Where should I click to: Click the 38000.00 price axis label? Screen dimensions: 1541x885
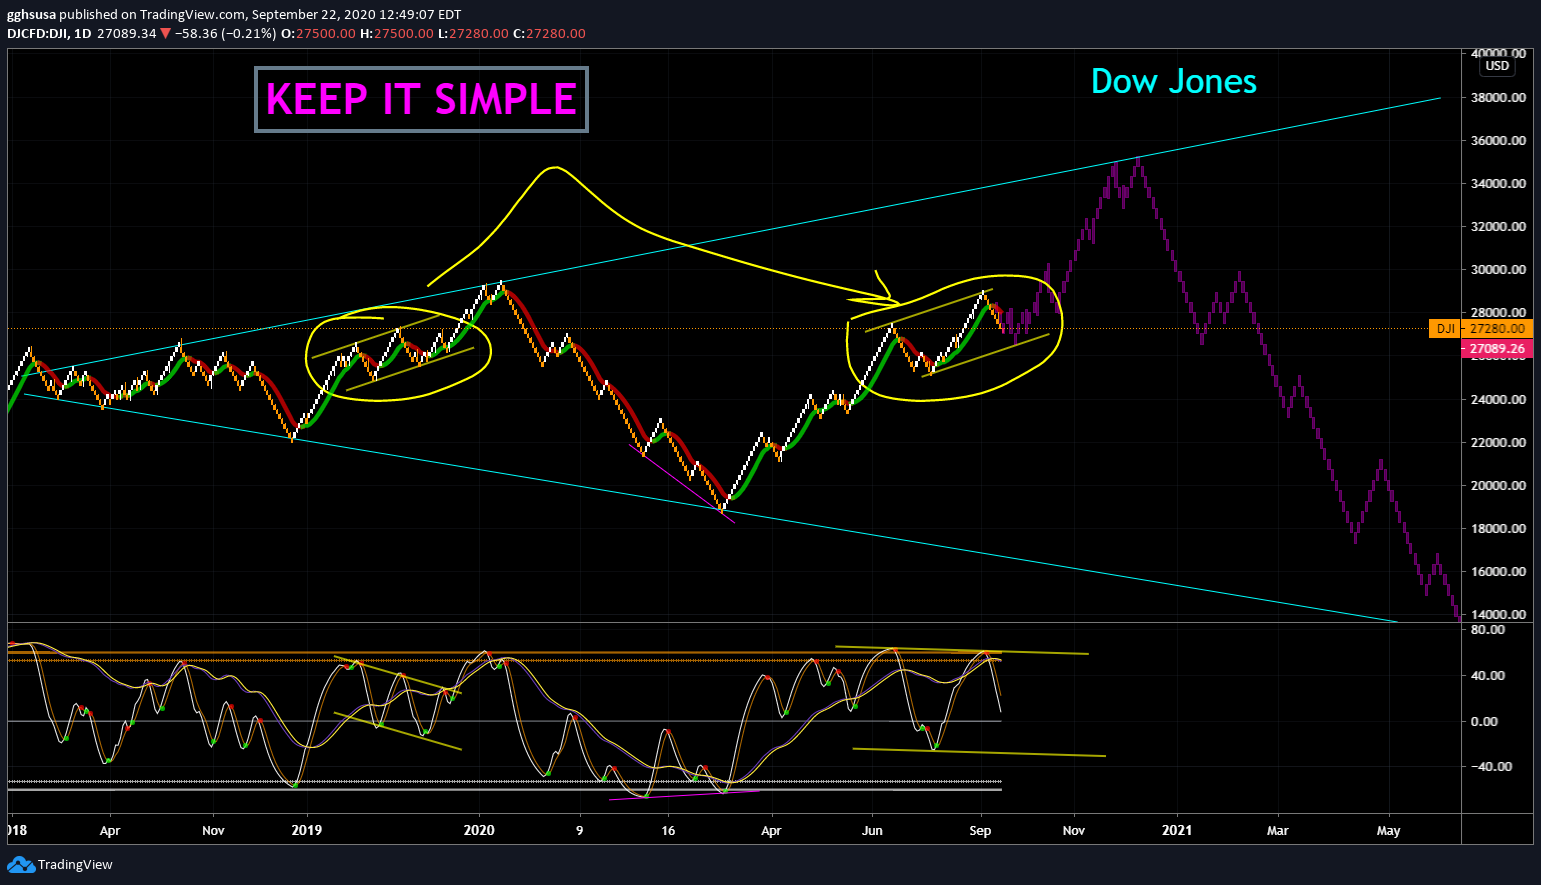pyautogui.click(x=1497, y=98)
